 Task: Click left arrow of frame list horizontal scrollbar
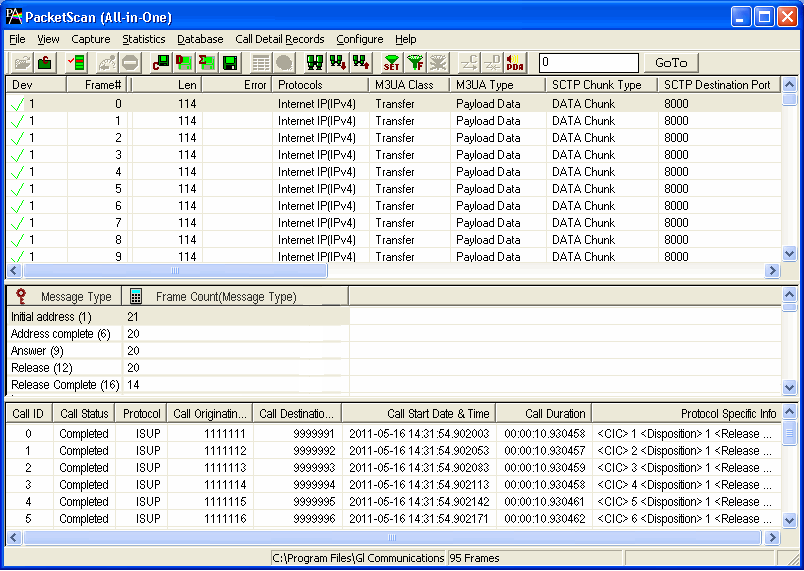point(14,271)
